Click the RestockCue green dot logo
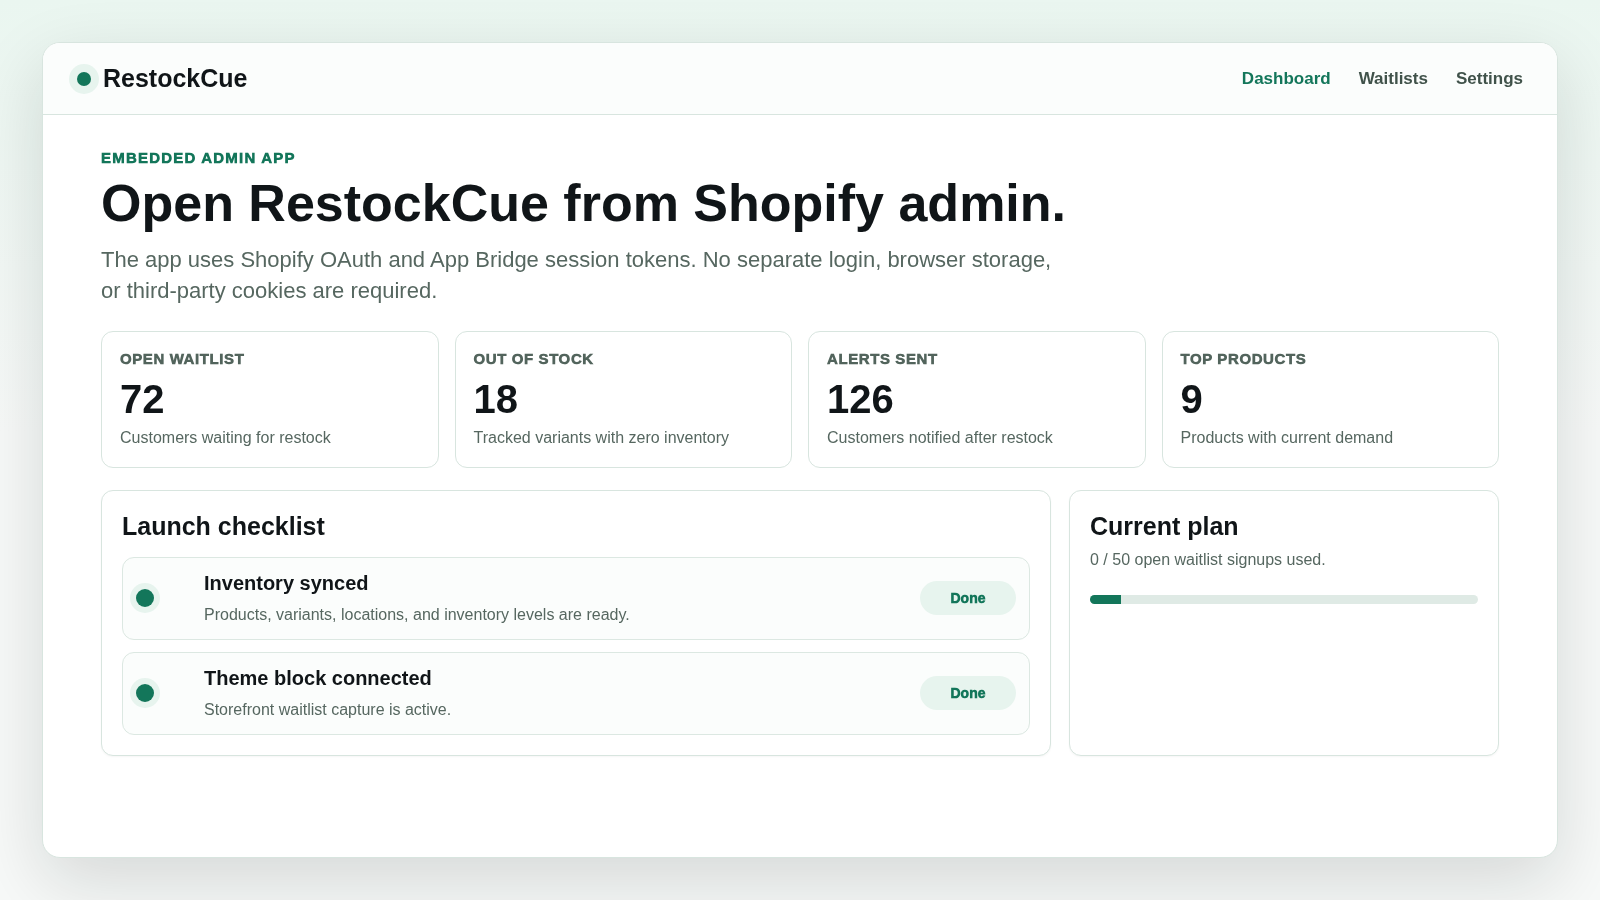This screenshot has height=900, width=1600. (84, 79)
